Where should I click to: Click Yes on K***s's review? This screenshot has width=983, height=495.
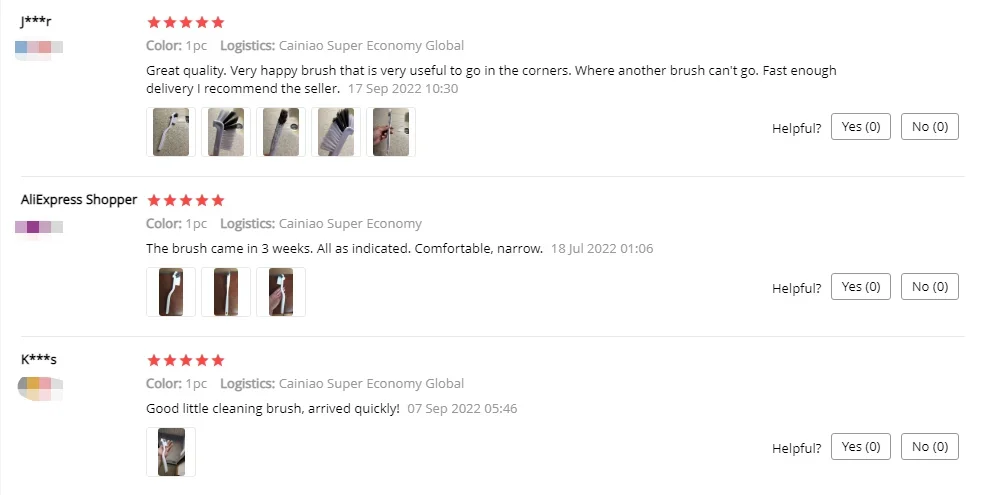[861, 447]
